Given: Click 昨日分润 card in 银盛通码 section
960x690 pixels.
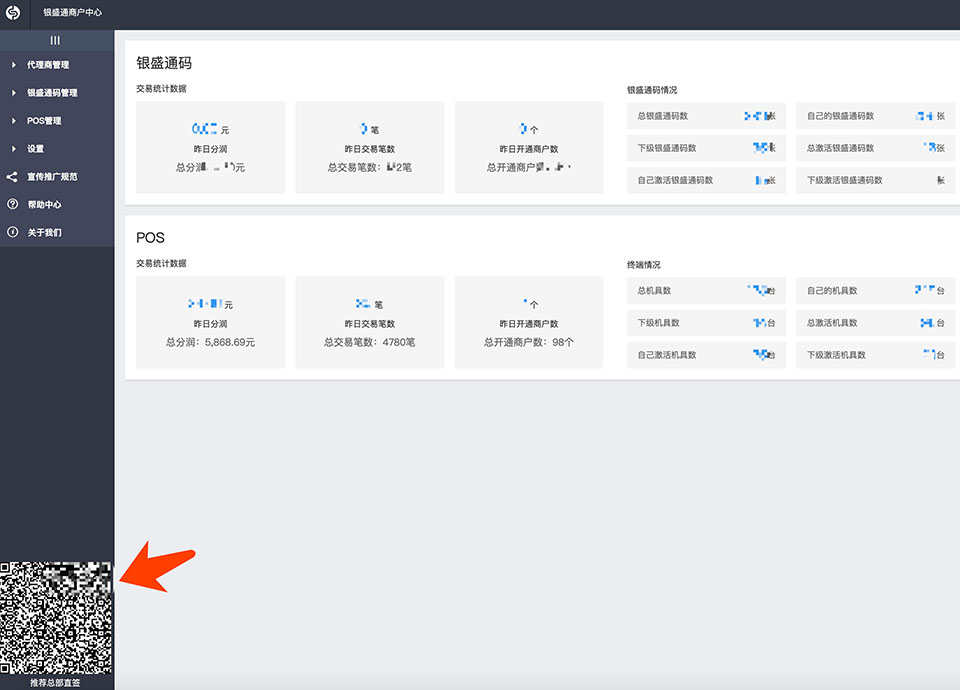Looking at the screenshot, I should coord(210,148).
